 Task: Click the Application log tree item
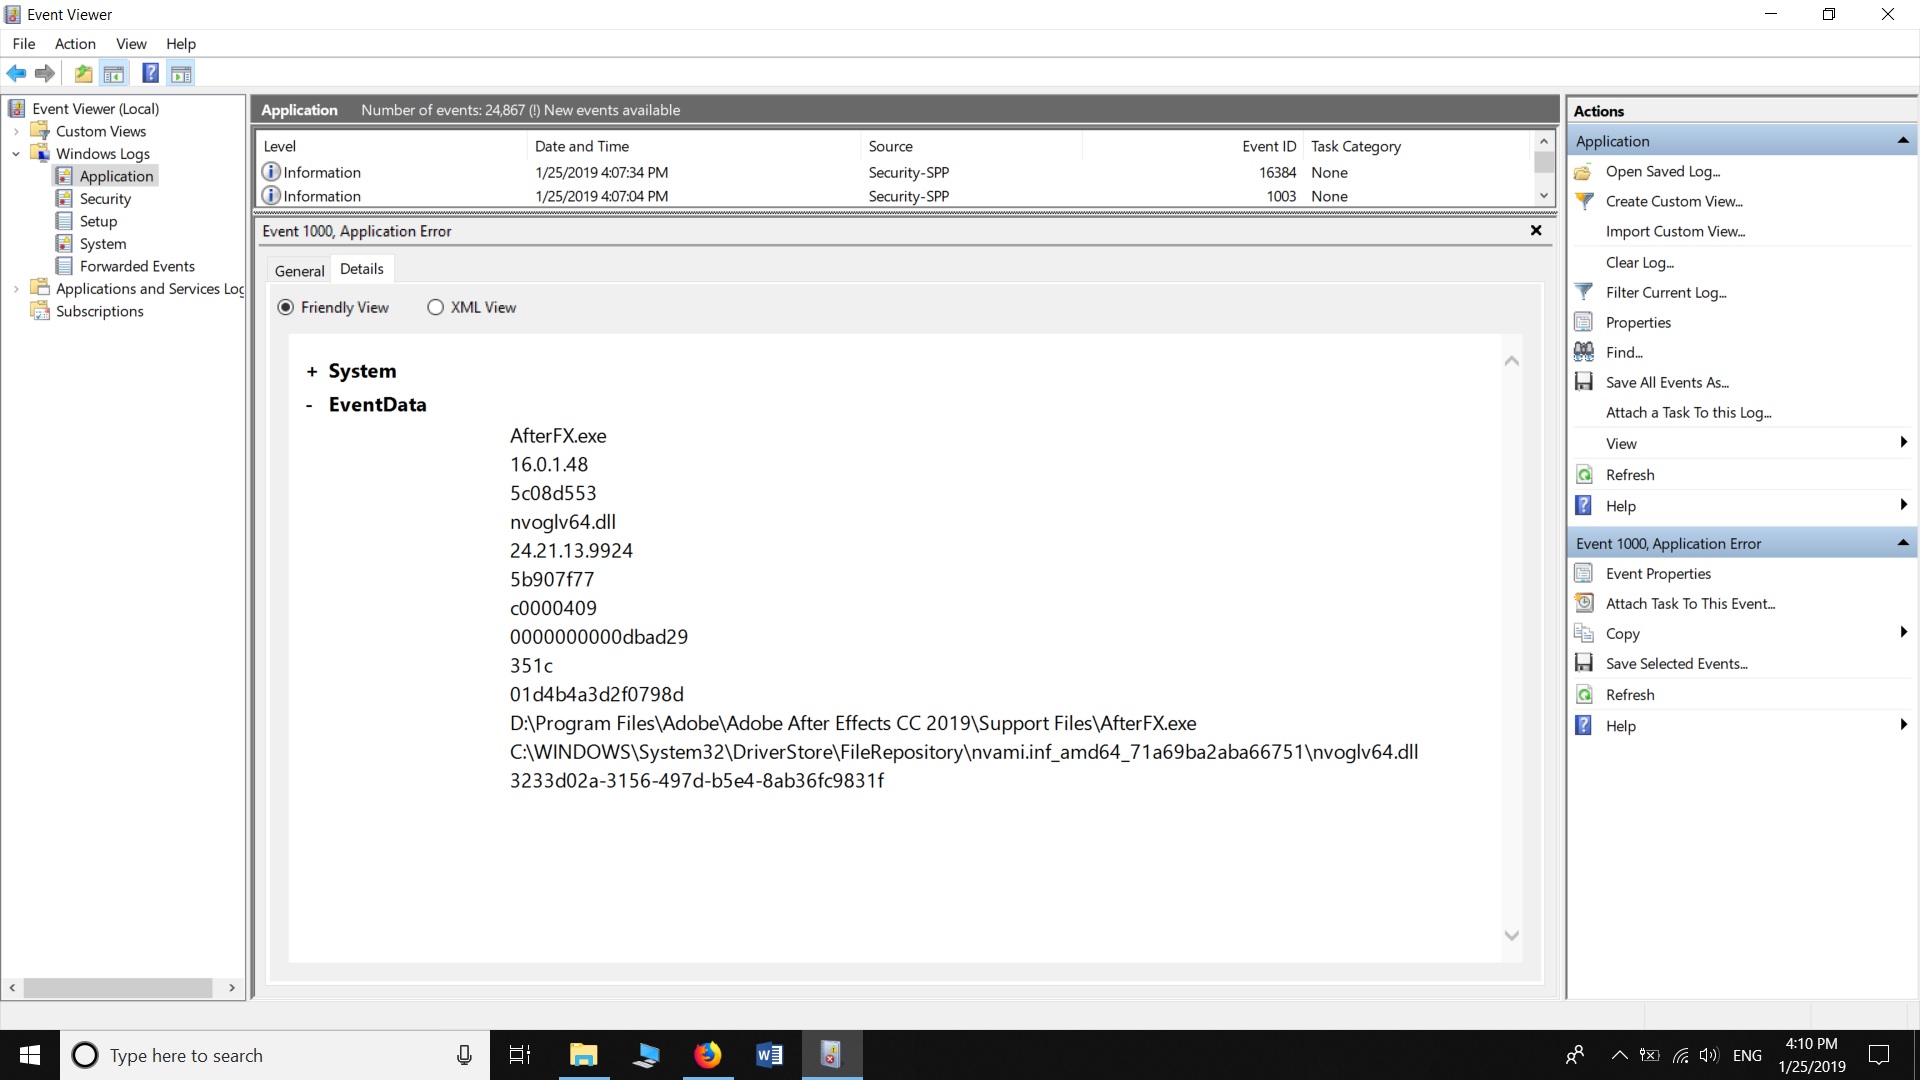click(116, 175)
